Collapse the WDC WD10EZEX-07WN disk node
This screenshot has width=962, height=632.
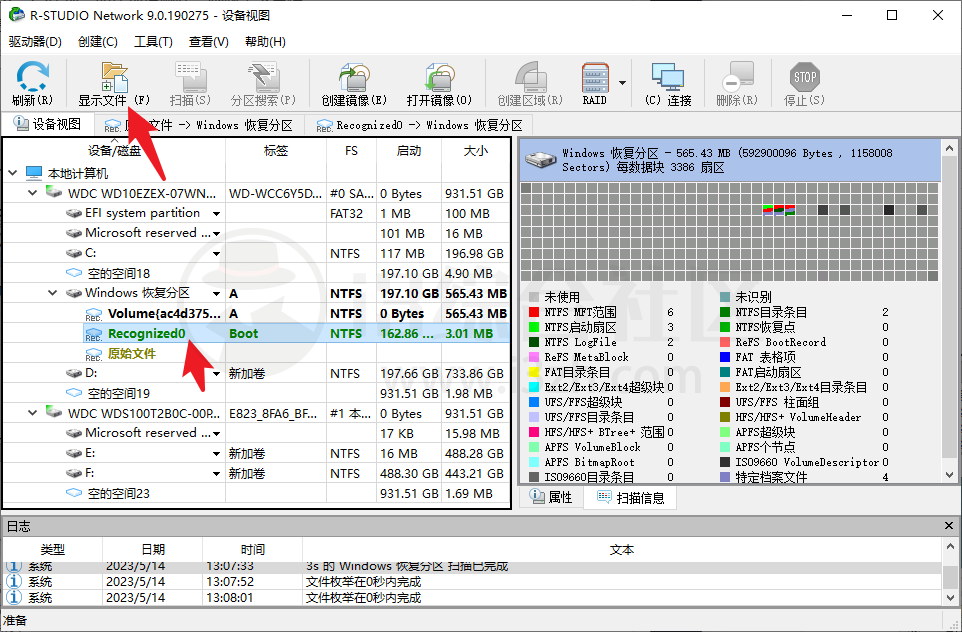pyautogui.click(x=33, y=193)
